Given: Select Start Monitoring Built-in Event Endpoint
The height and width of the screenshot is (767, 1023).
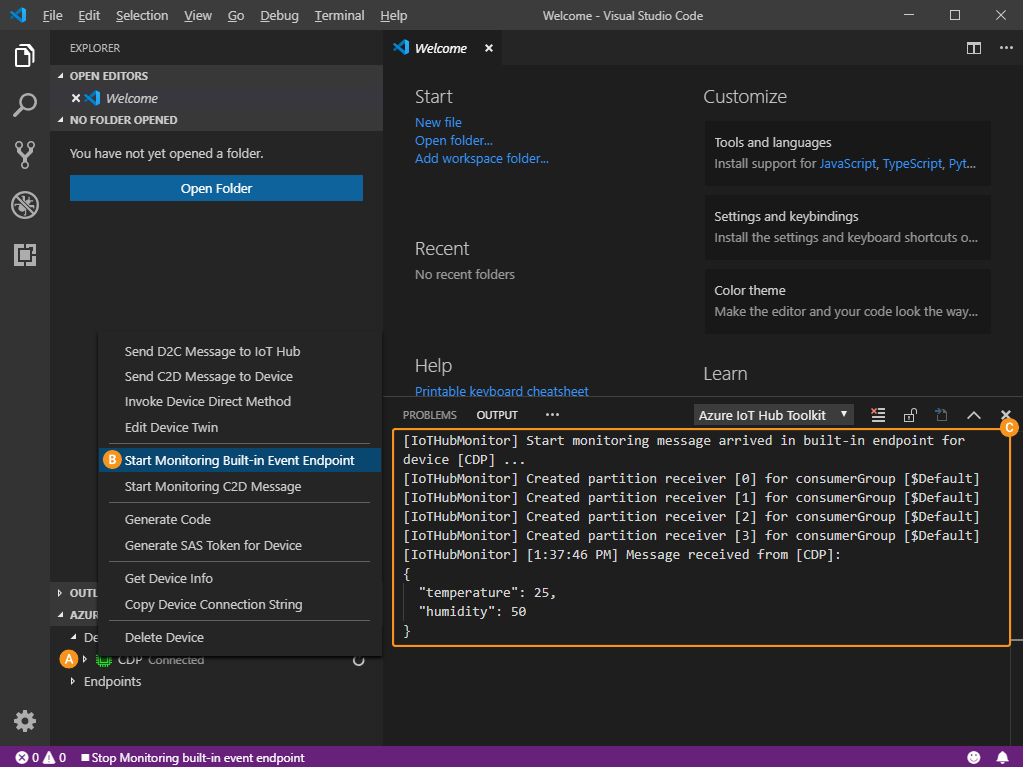Looking at the screenshot, I should click(239, 460).
